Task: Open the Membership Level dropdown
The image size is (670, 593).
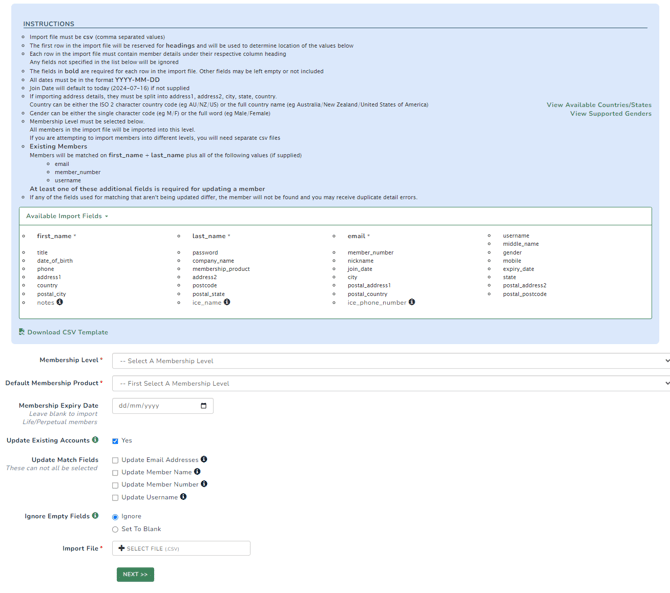Action: pyautogui.click(x=390, y=361)
